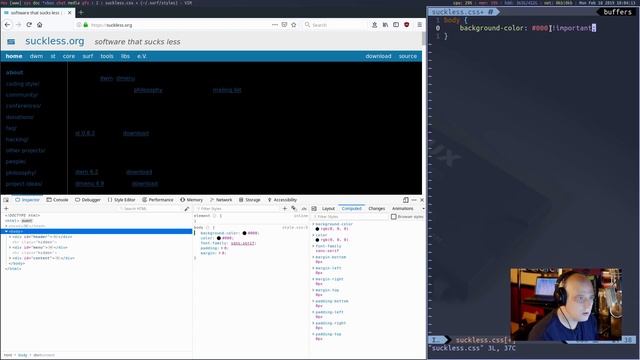Click background-color black swatch in Rules
This screenshot has width=640, height=360.
[x=244, y=233]
